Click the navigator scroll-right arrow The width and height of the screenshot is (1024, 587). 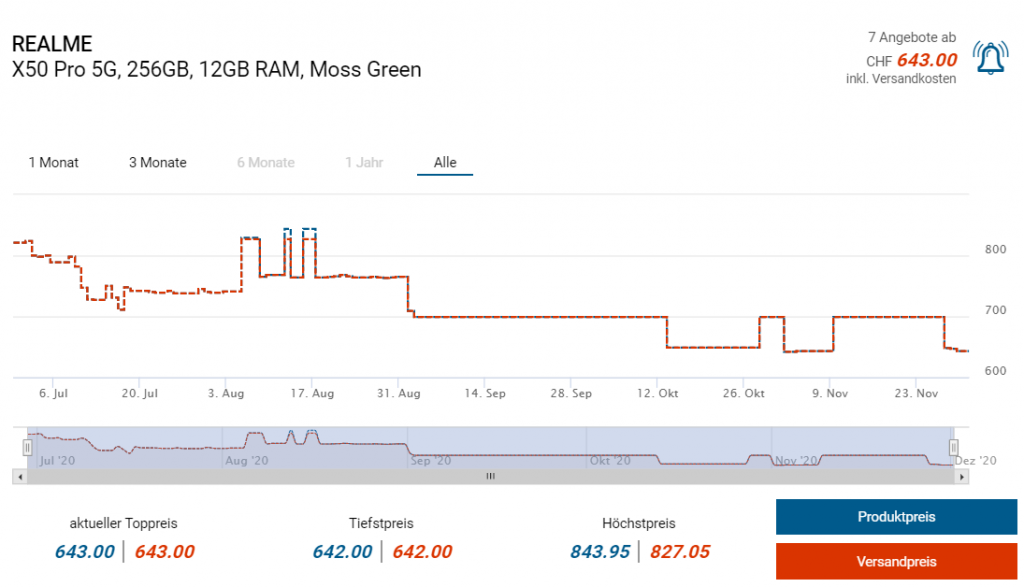tap(962, 477)
